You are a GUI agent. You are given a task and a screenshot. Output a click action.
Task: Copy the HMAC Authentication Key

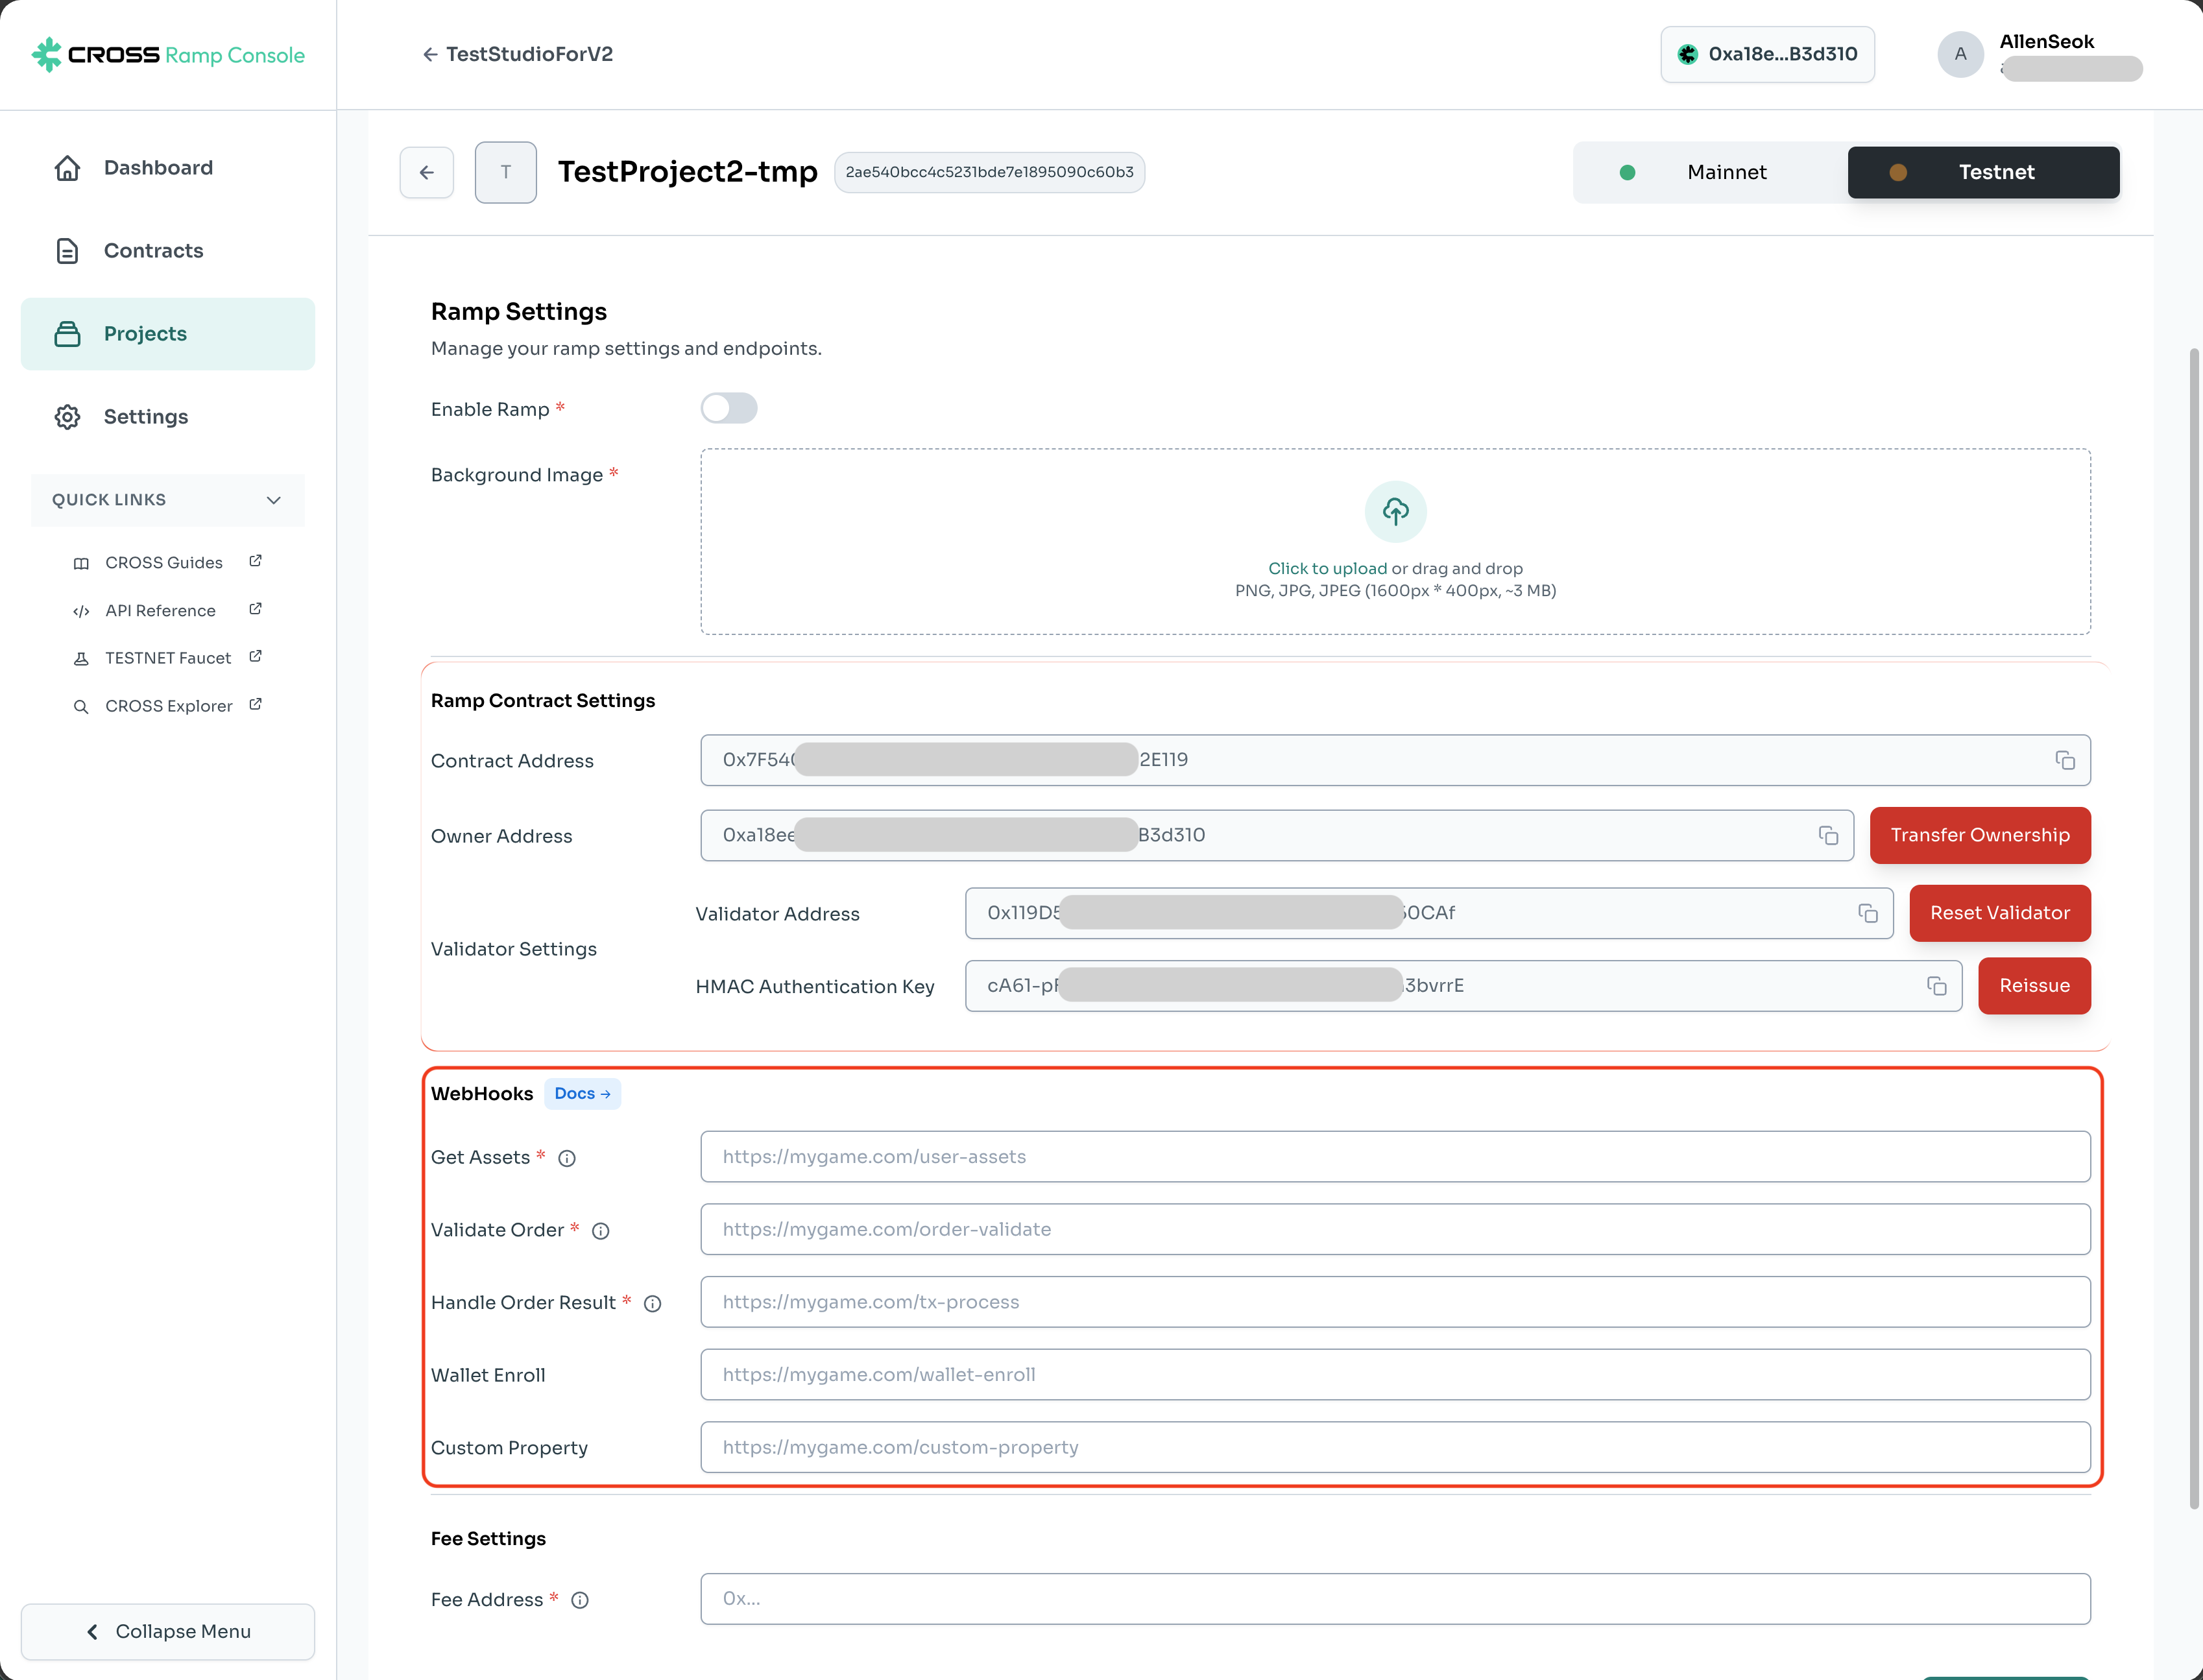coord(1936,986)
